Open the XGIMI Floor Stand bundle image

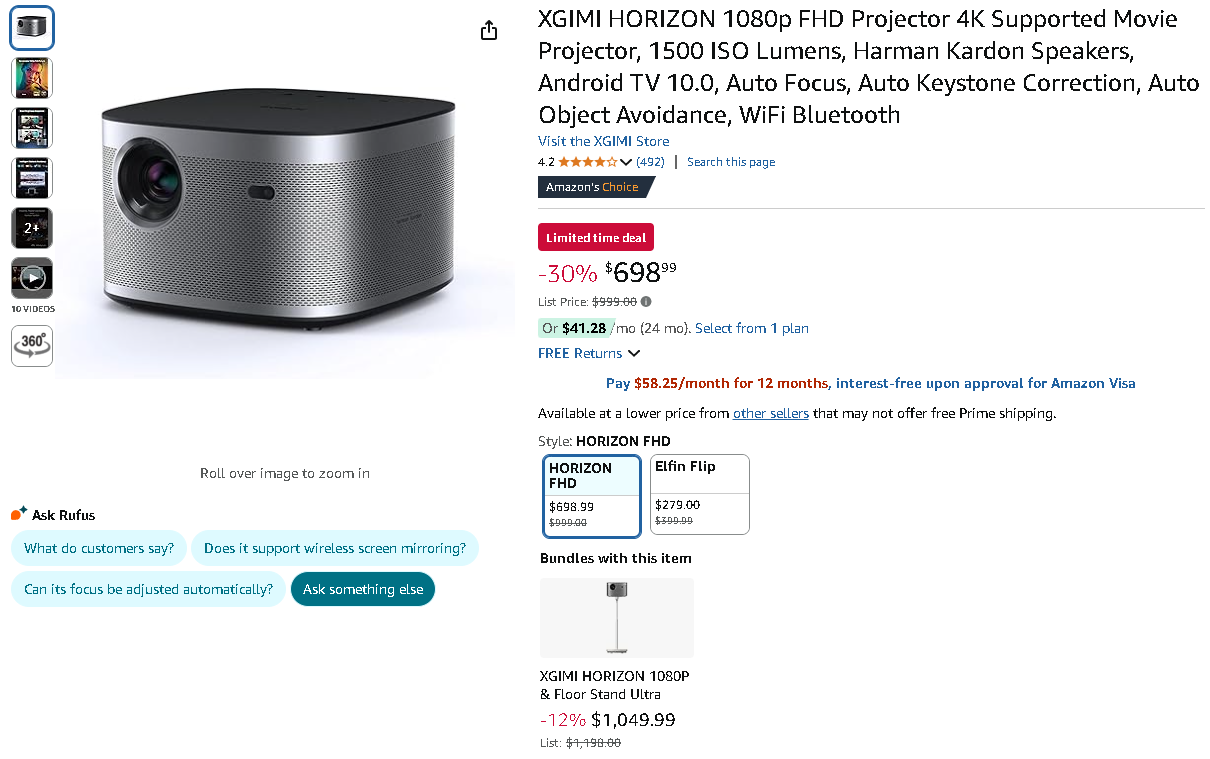616,617
